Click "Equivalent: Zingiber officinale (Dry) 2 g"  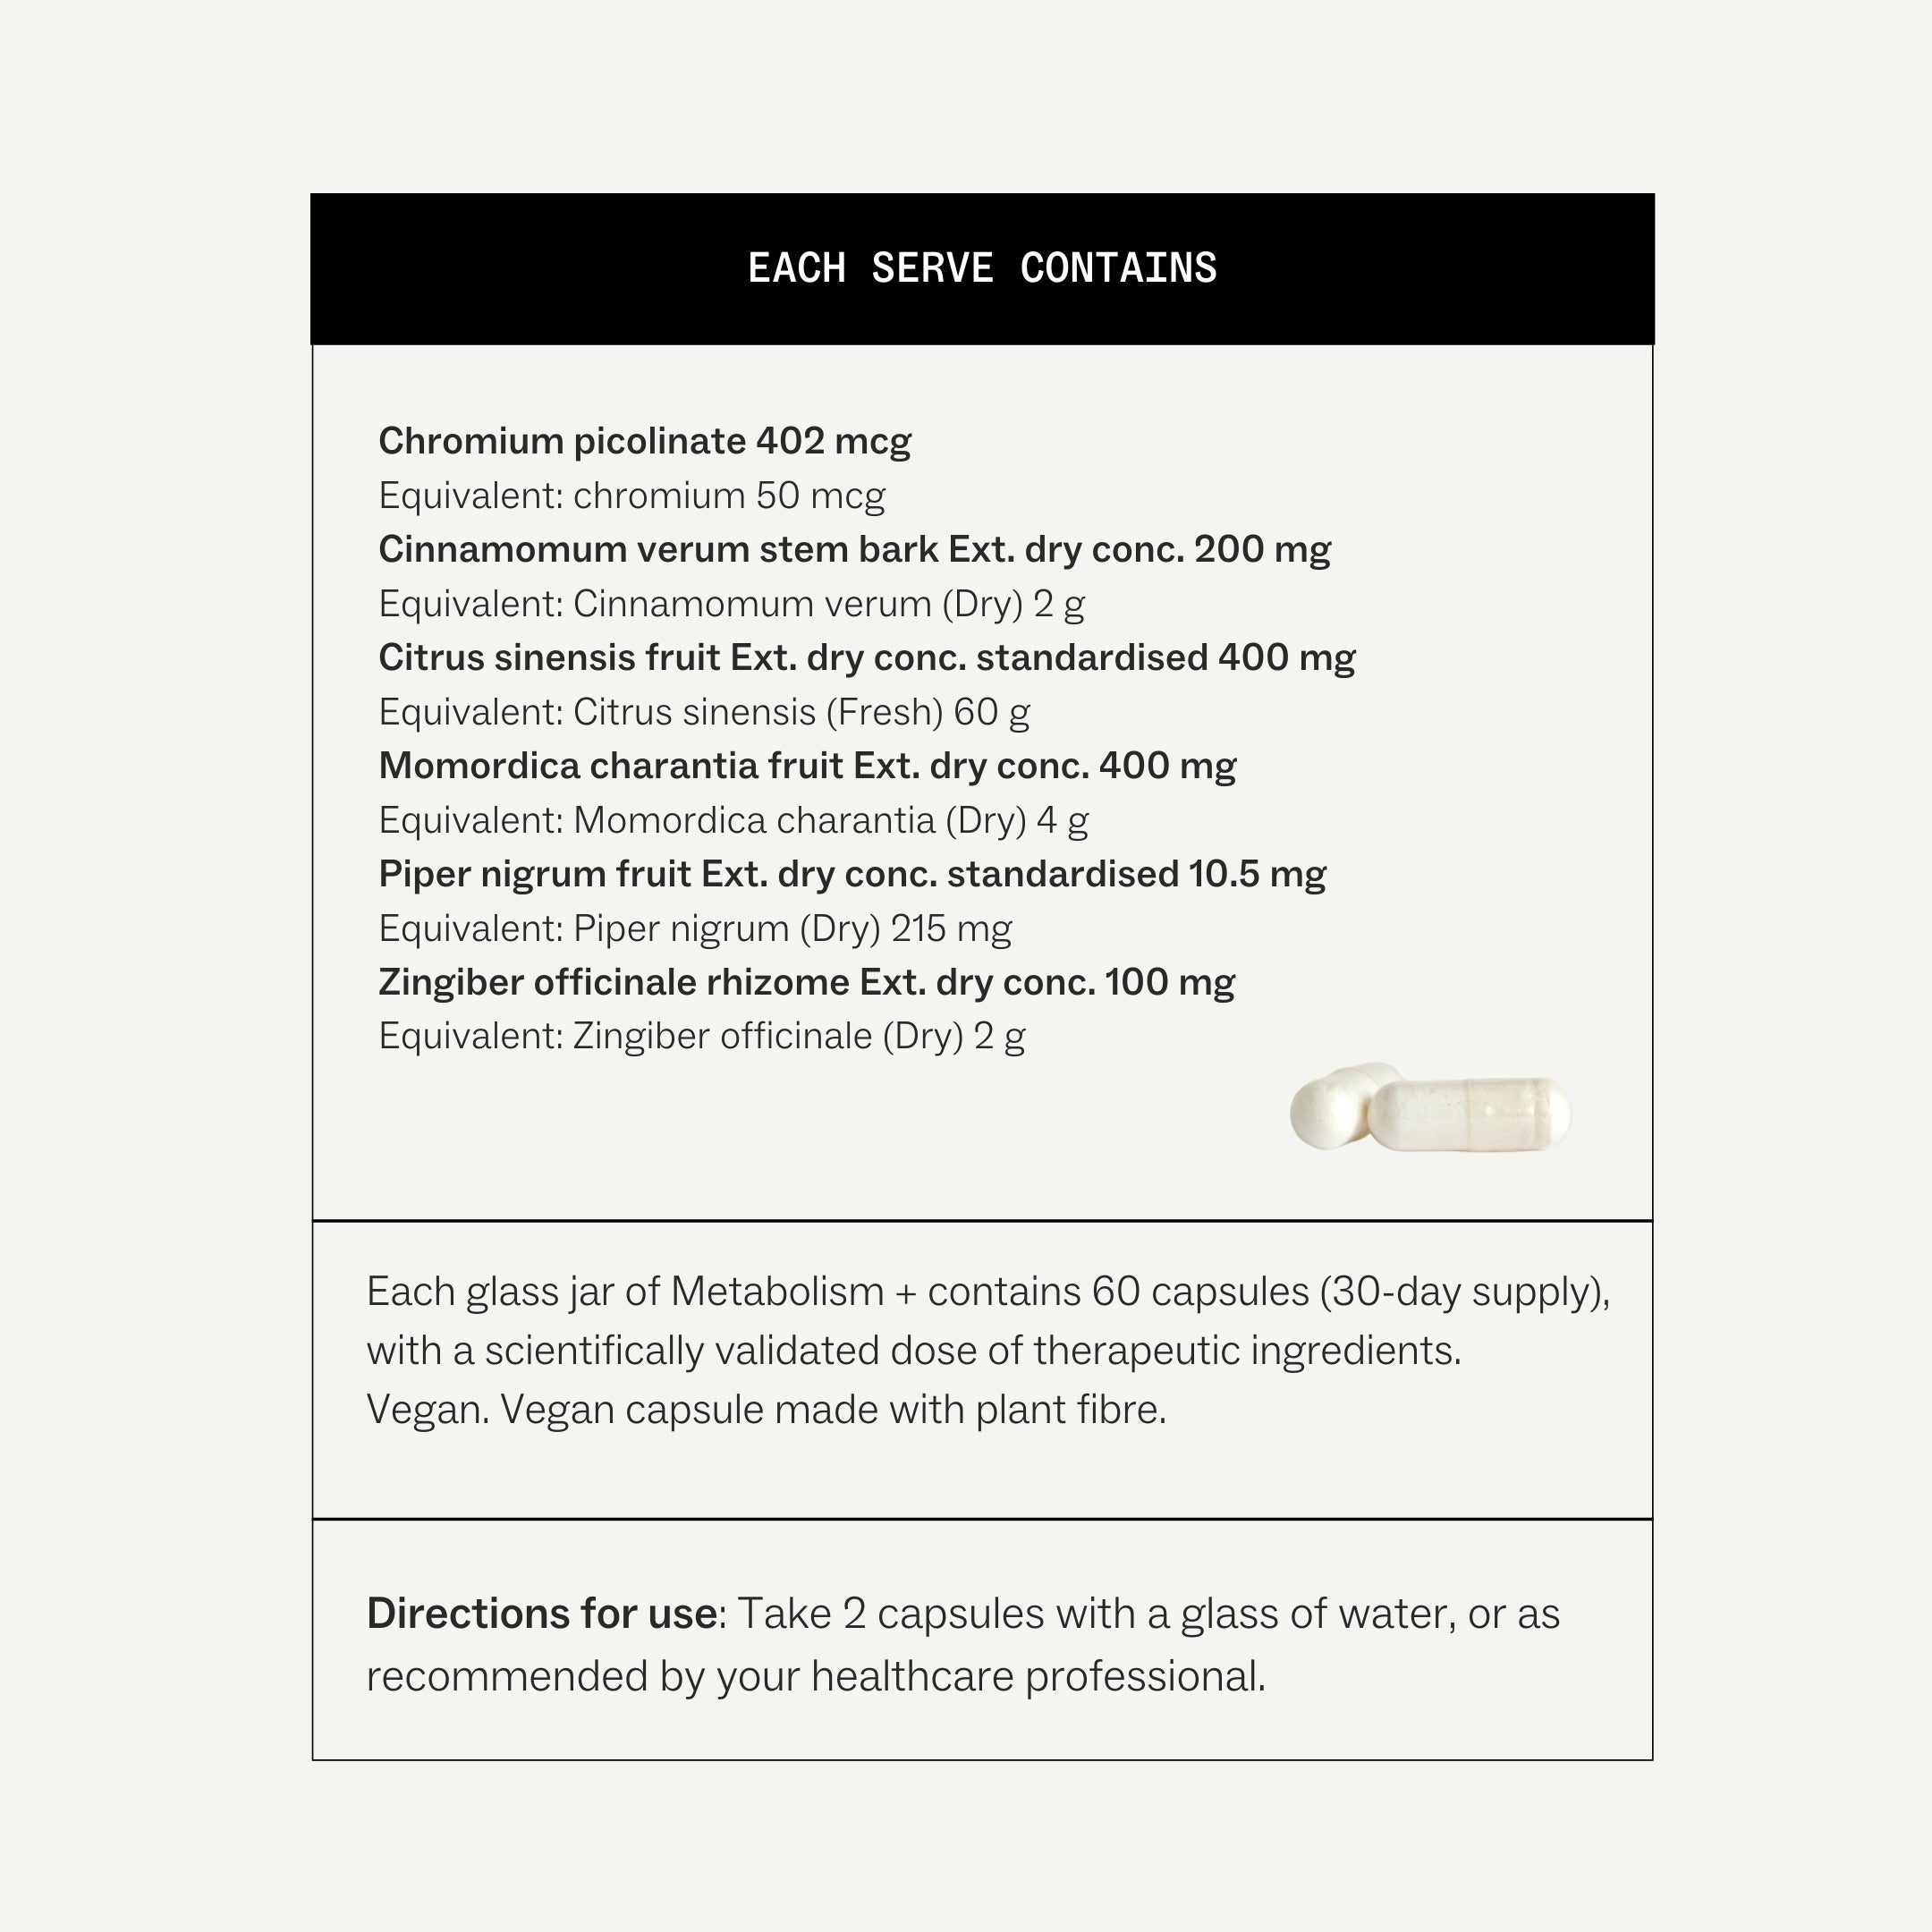click(x=701, y=1036)
